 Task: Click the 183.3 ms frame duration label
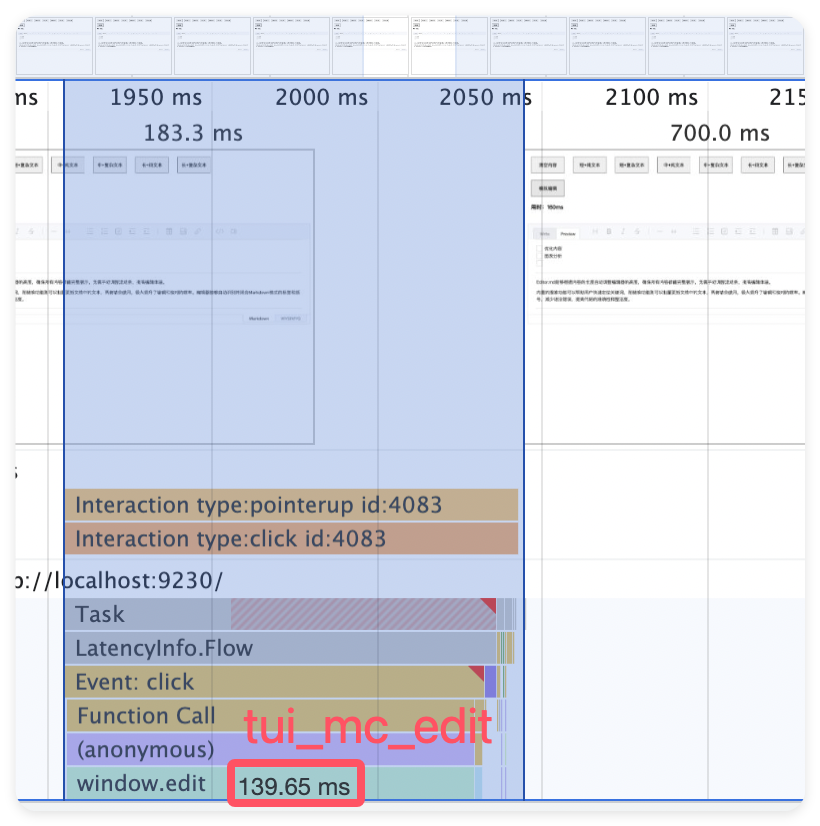(x=193, y=133)
